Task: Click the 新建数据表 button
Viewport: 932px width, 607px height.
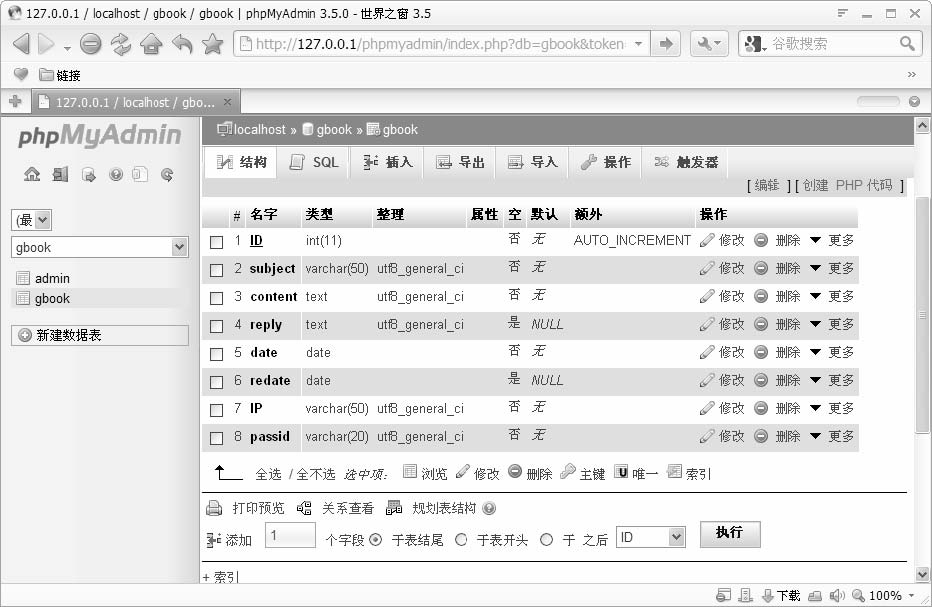Action: pyautogui.click(x=100, y=335)
